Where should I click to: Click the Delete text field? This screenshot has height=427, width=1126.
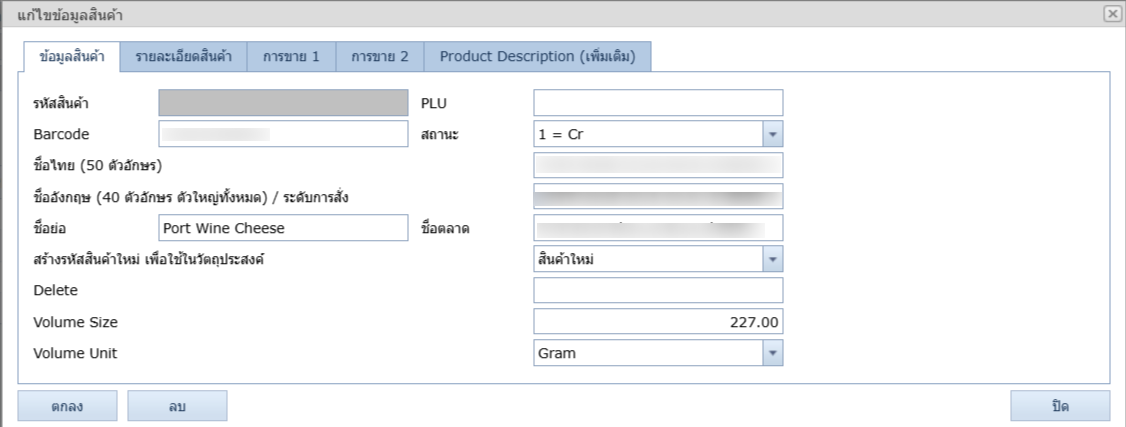(x=658, y=290)
